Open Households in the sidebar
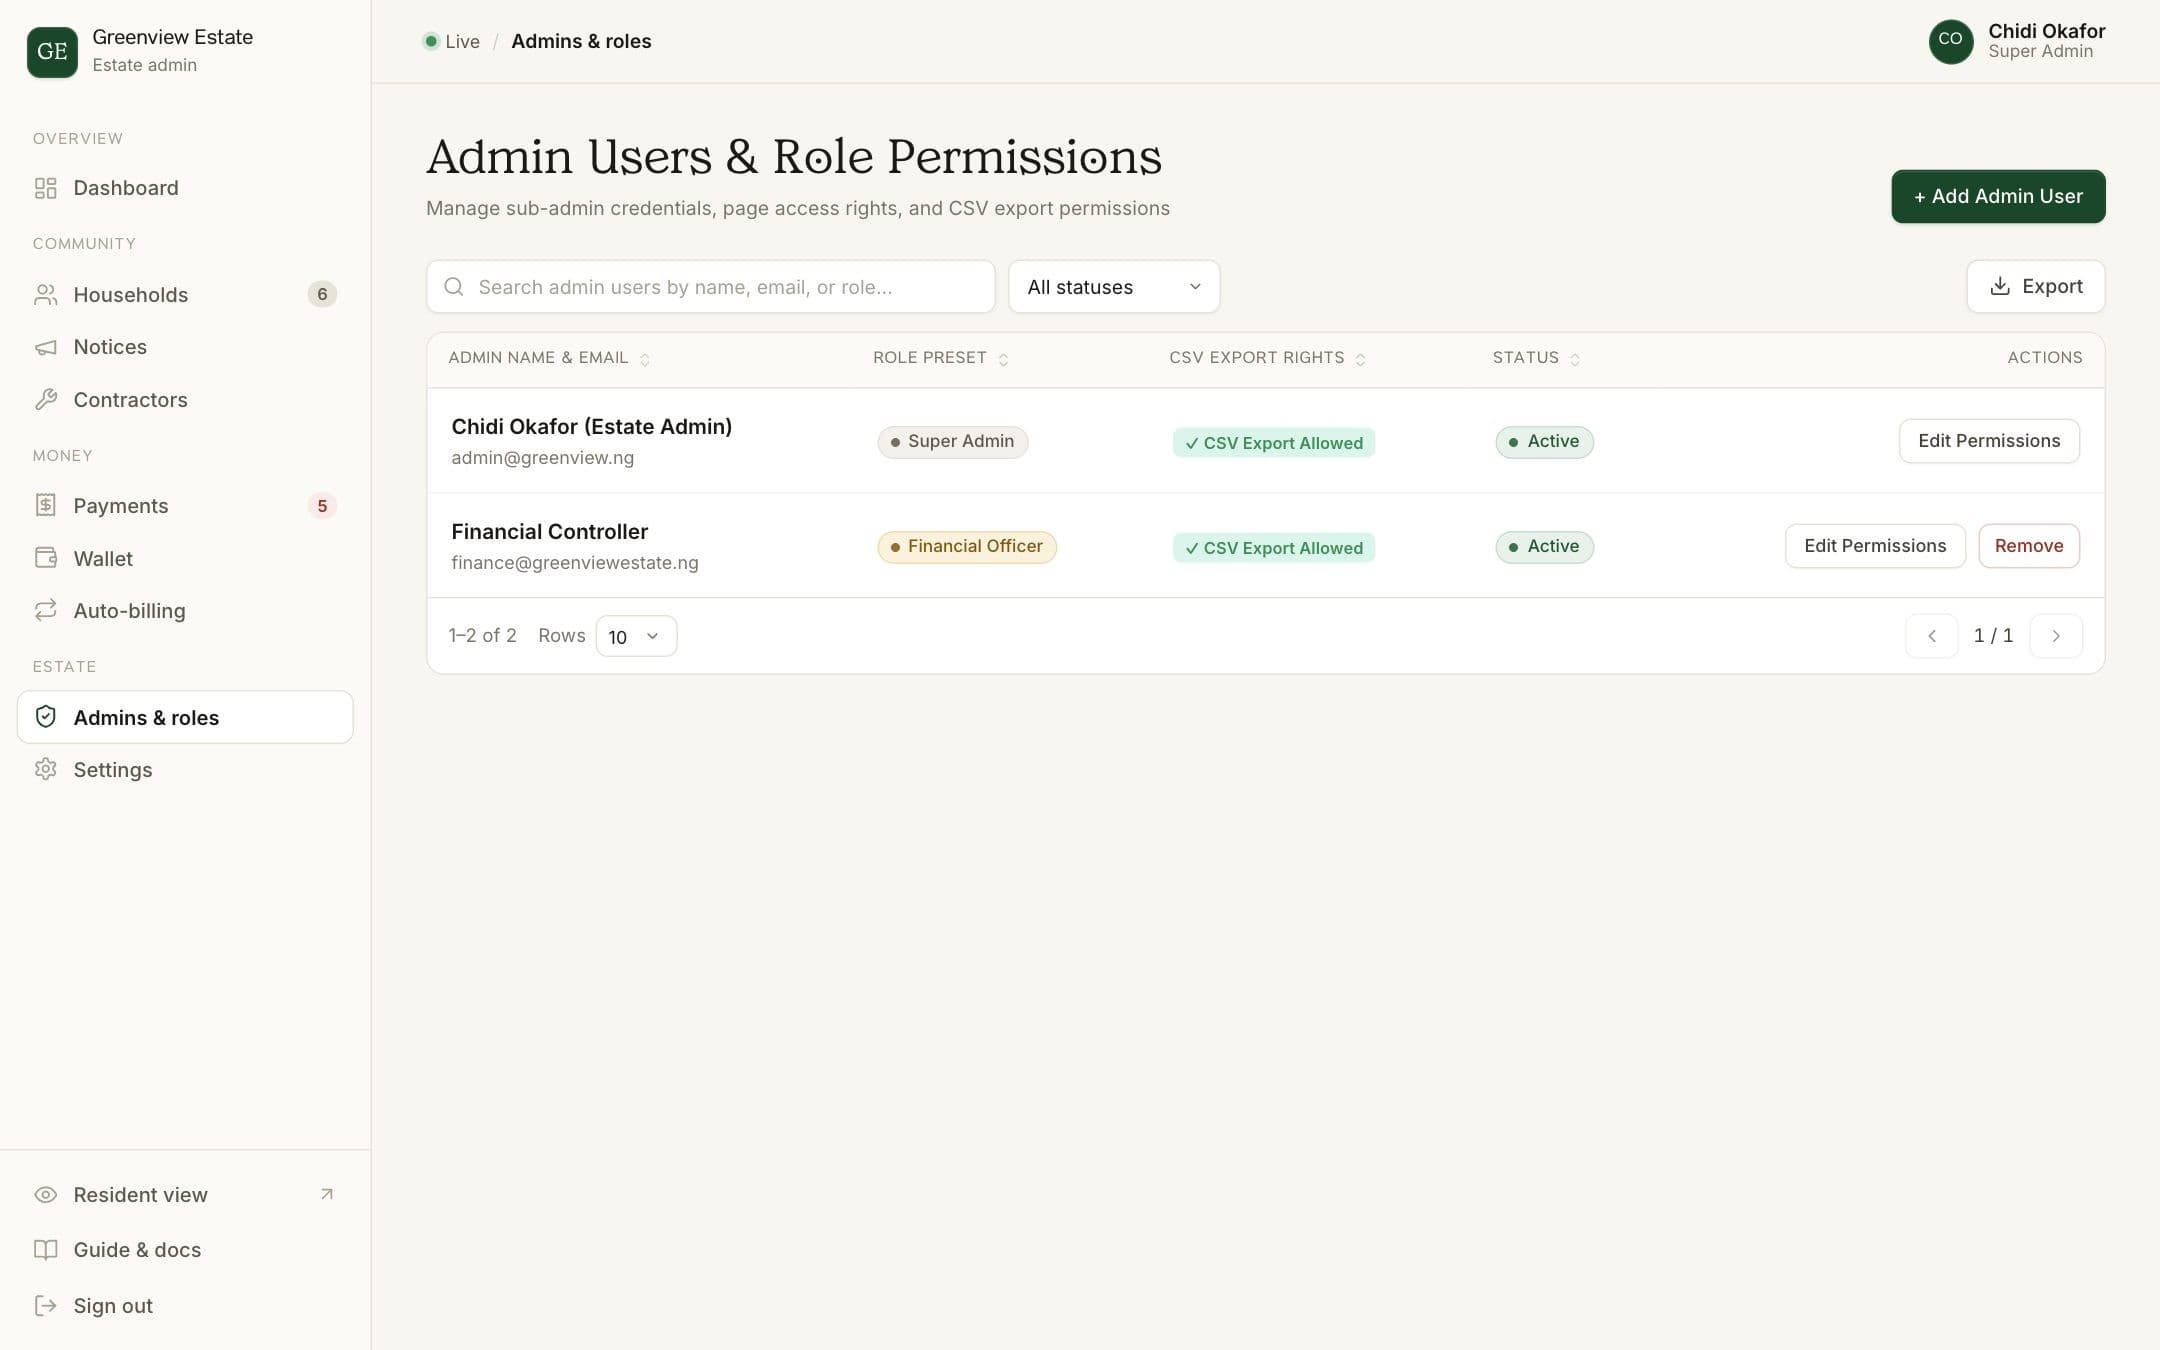This screenshot has width=2160, height=1350. tap(185, 294)
